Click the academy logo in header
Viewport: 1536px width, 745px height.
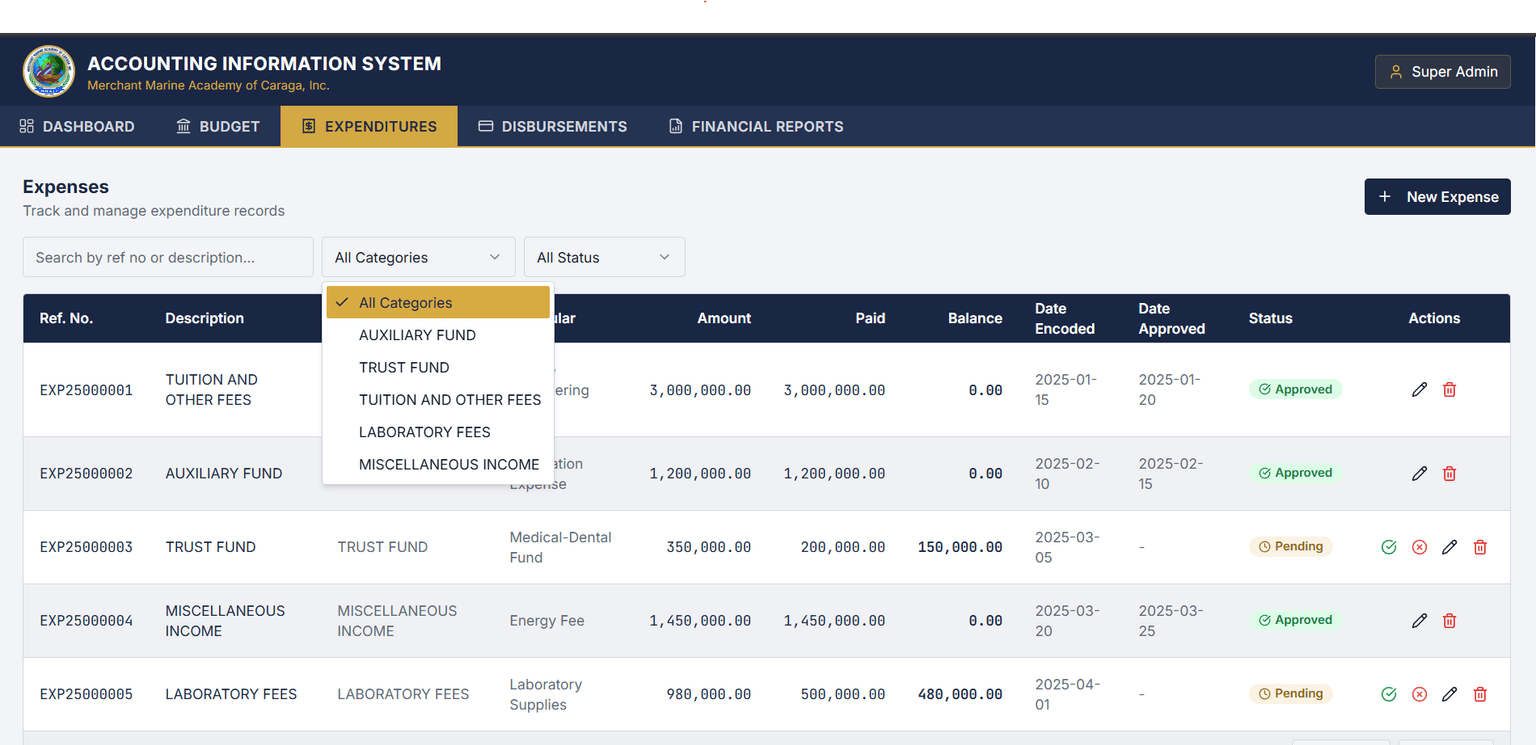49,72
